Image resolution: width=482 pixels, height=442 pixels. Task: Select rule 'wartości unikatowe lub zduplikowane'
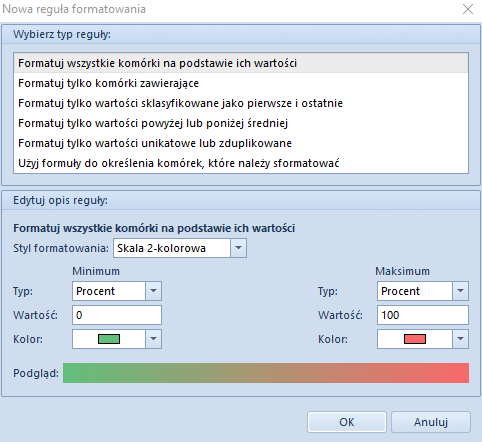pos(241,143)
